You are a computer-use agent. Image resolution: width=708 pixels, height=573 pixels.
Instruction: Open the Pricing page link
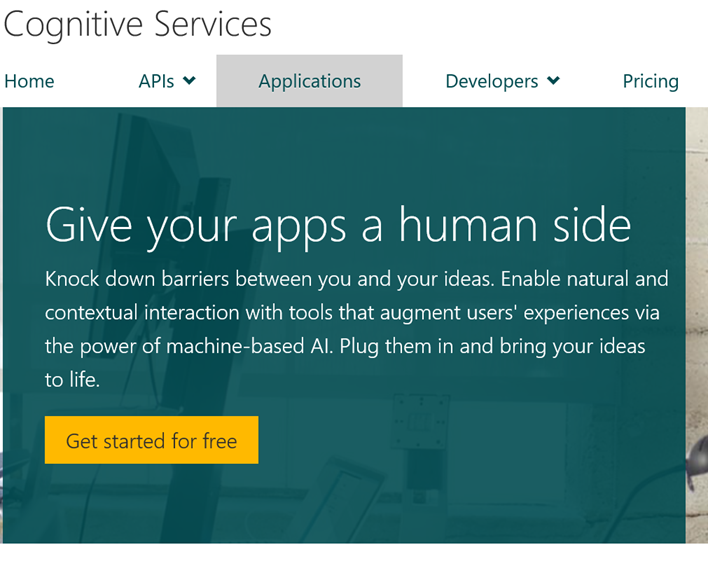651,82
